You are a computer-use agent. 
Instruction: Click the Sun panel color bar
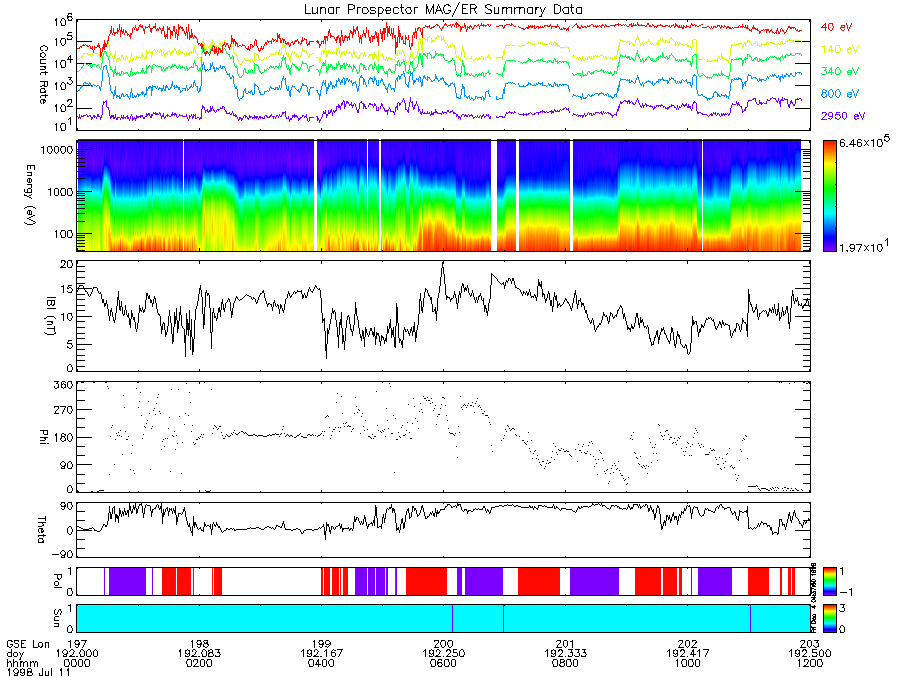[x=829, y=618]
